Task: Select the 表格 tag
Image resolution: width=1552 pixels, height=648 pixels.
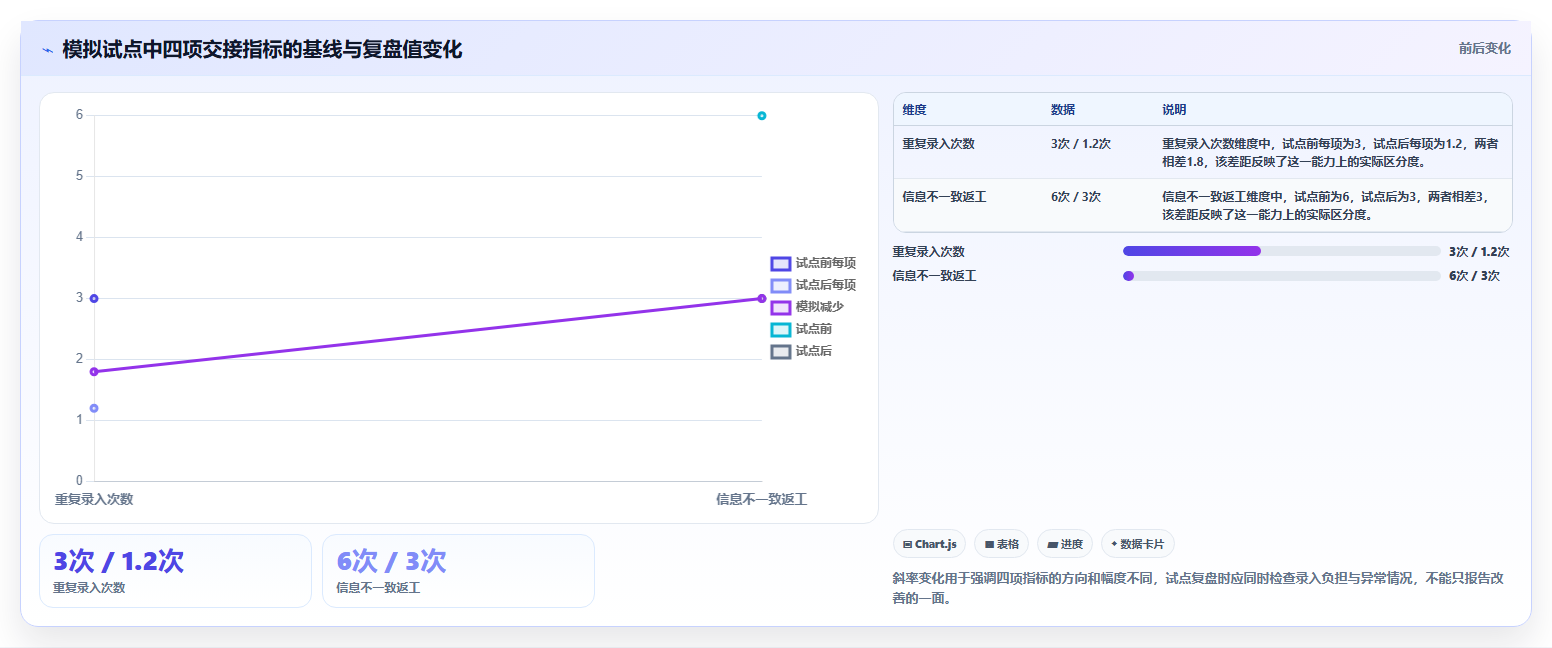Action: coord(1001,544)
